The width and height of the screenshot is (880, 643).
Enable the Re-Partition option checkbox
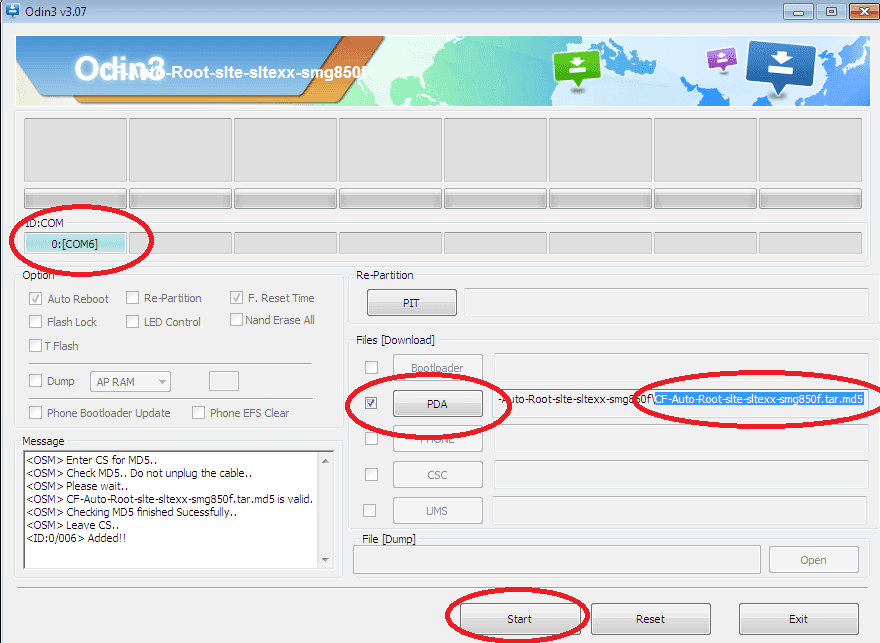pos(132,297)
